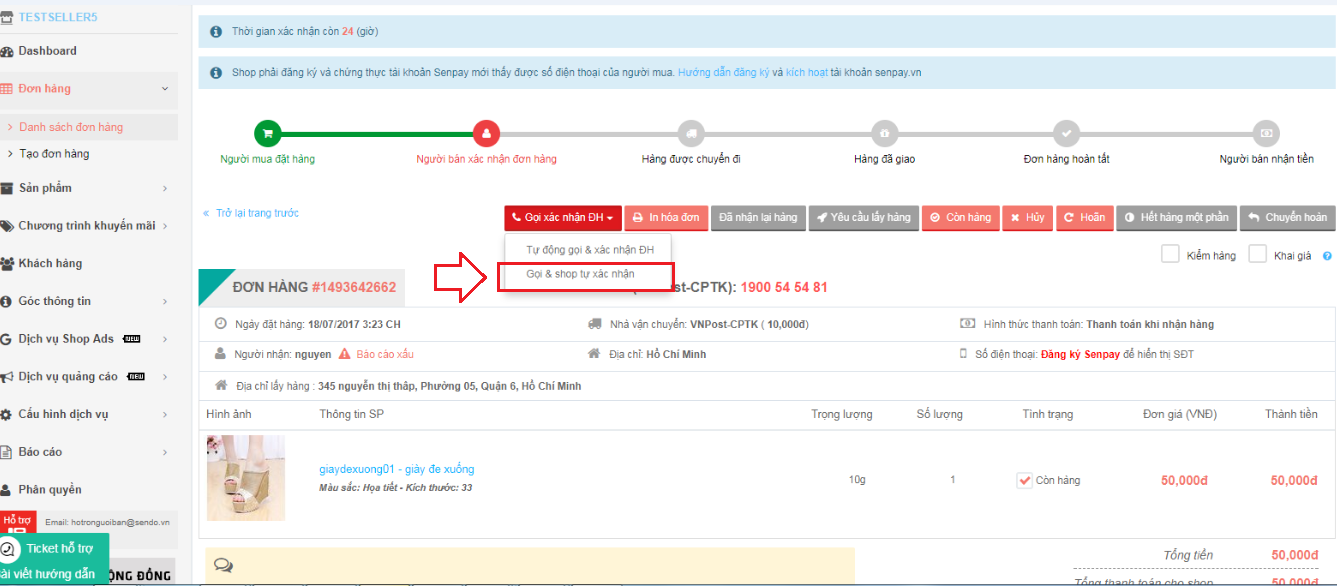1337x586 pixels.
Task: Toggle the Khai giá checkbox
Action: point(1257,255)
